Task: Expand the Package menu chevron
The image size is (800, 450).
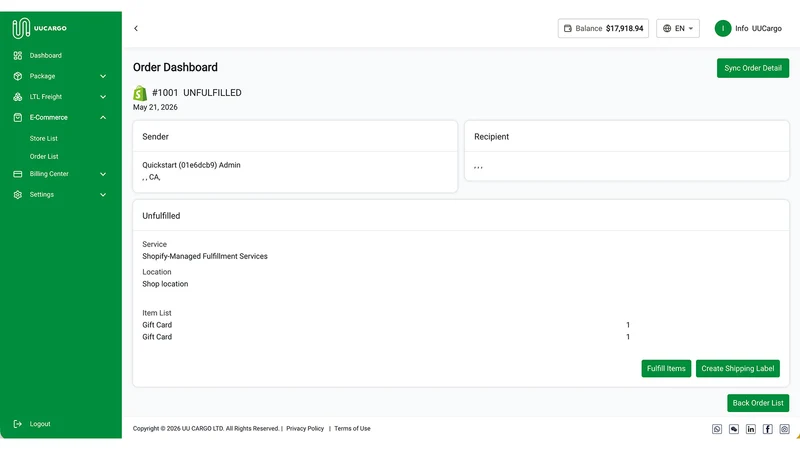Action: coord(103,76)
